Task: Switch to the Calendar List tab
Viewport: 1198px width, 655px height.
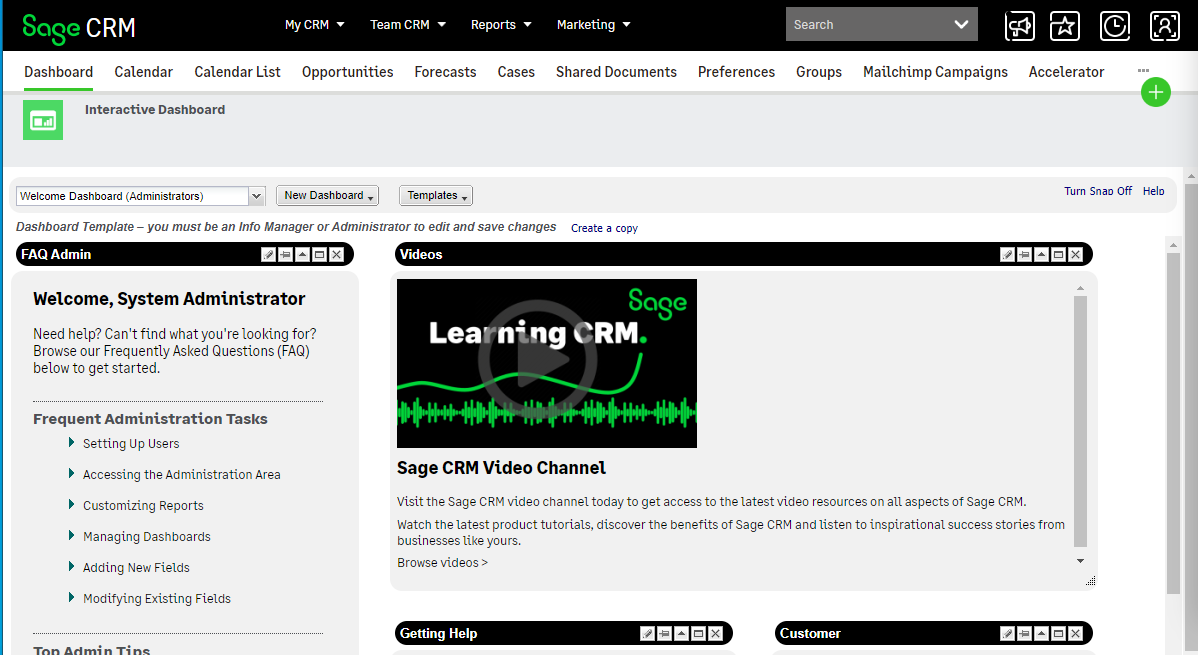Action: (x=237, y=72)
